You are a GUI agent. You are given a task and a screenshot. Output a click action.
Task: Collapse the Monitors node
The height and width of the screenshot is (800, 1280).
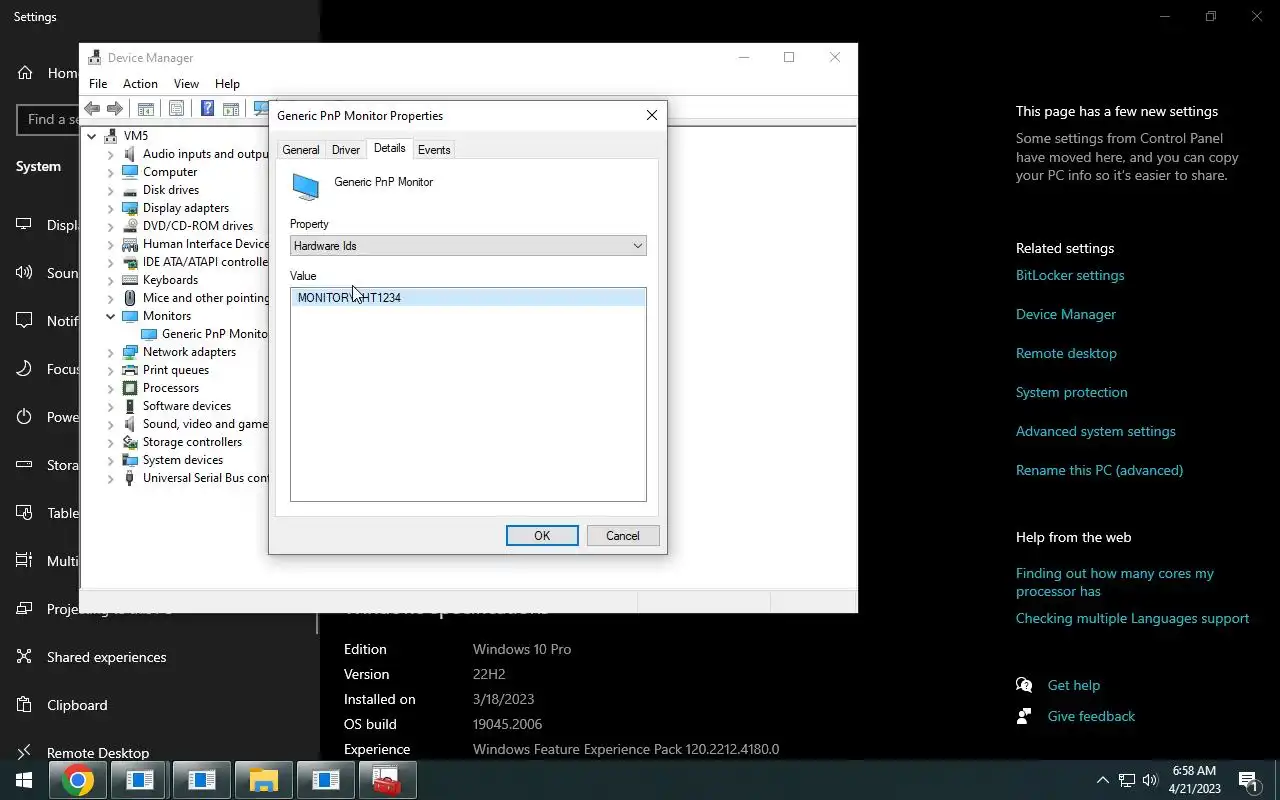[x=111, y=316]
